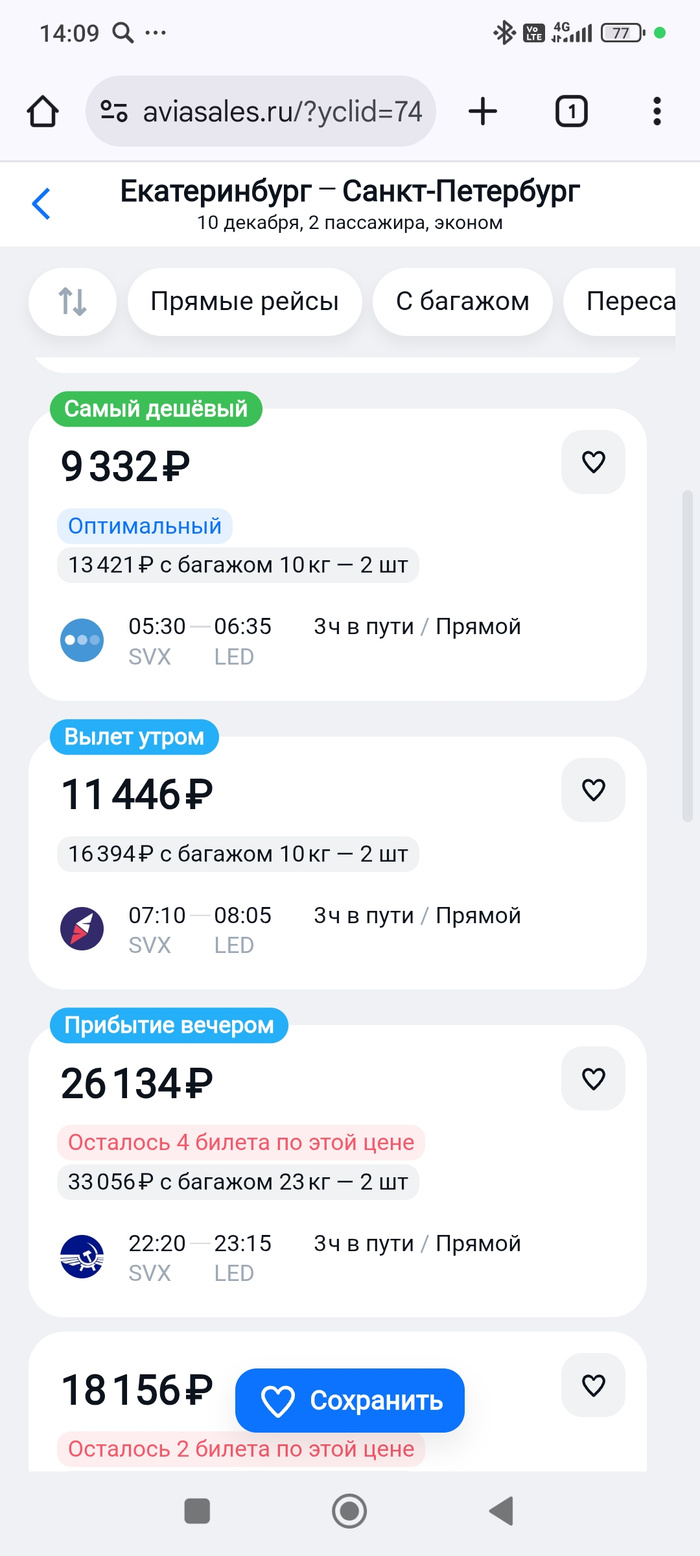Add the 26 134 ₽ ticket to favorites
Screen dimensions: 700x1556
(593, 1078)
